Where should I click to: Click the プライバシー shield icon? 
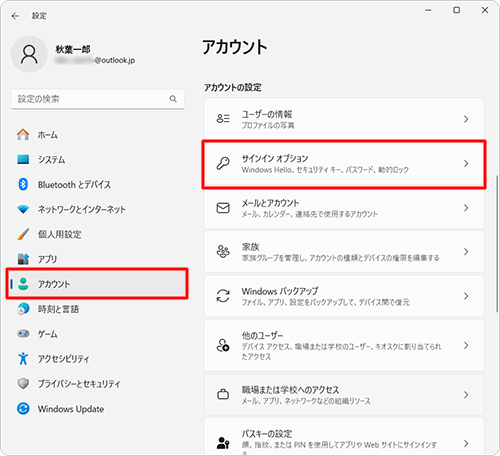click(23, 383)
